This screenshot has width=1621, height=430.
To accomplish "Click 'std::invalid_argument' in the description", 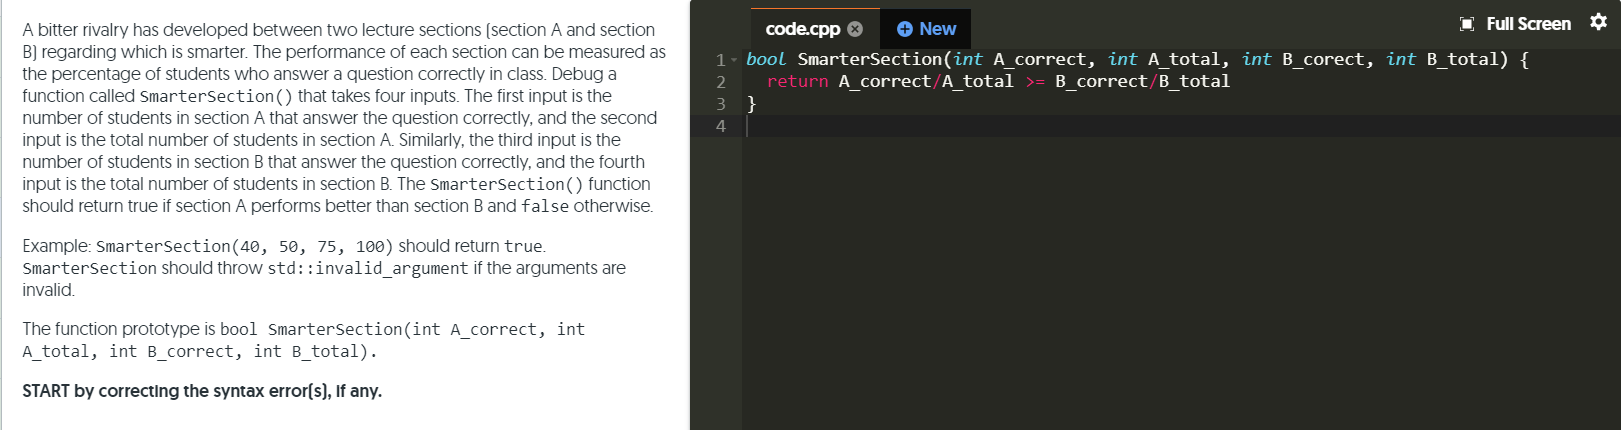I will 367,268.
